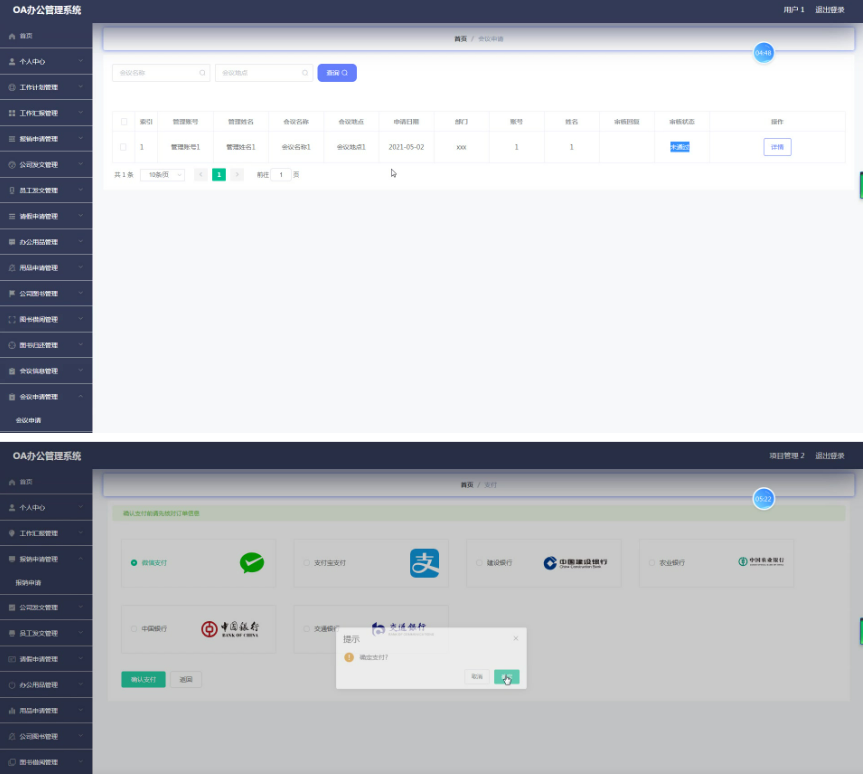Click the 会议名称 search input

(x=161, y=73)
